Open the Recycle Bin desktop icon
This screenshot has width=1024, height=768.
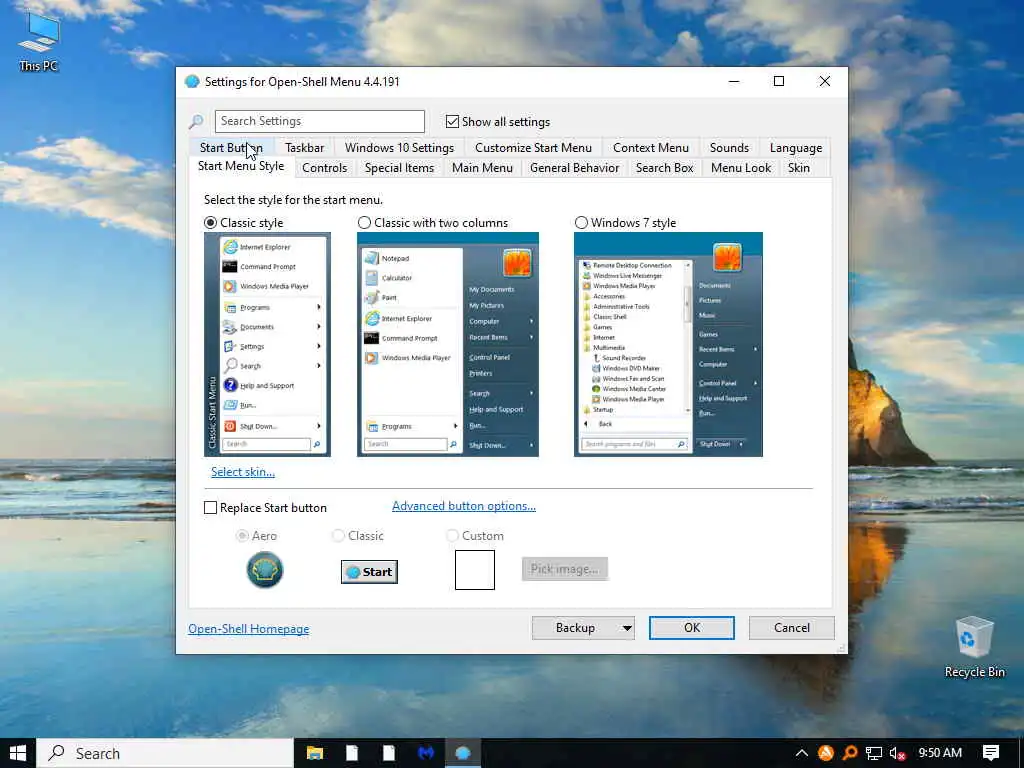(974, 646)
